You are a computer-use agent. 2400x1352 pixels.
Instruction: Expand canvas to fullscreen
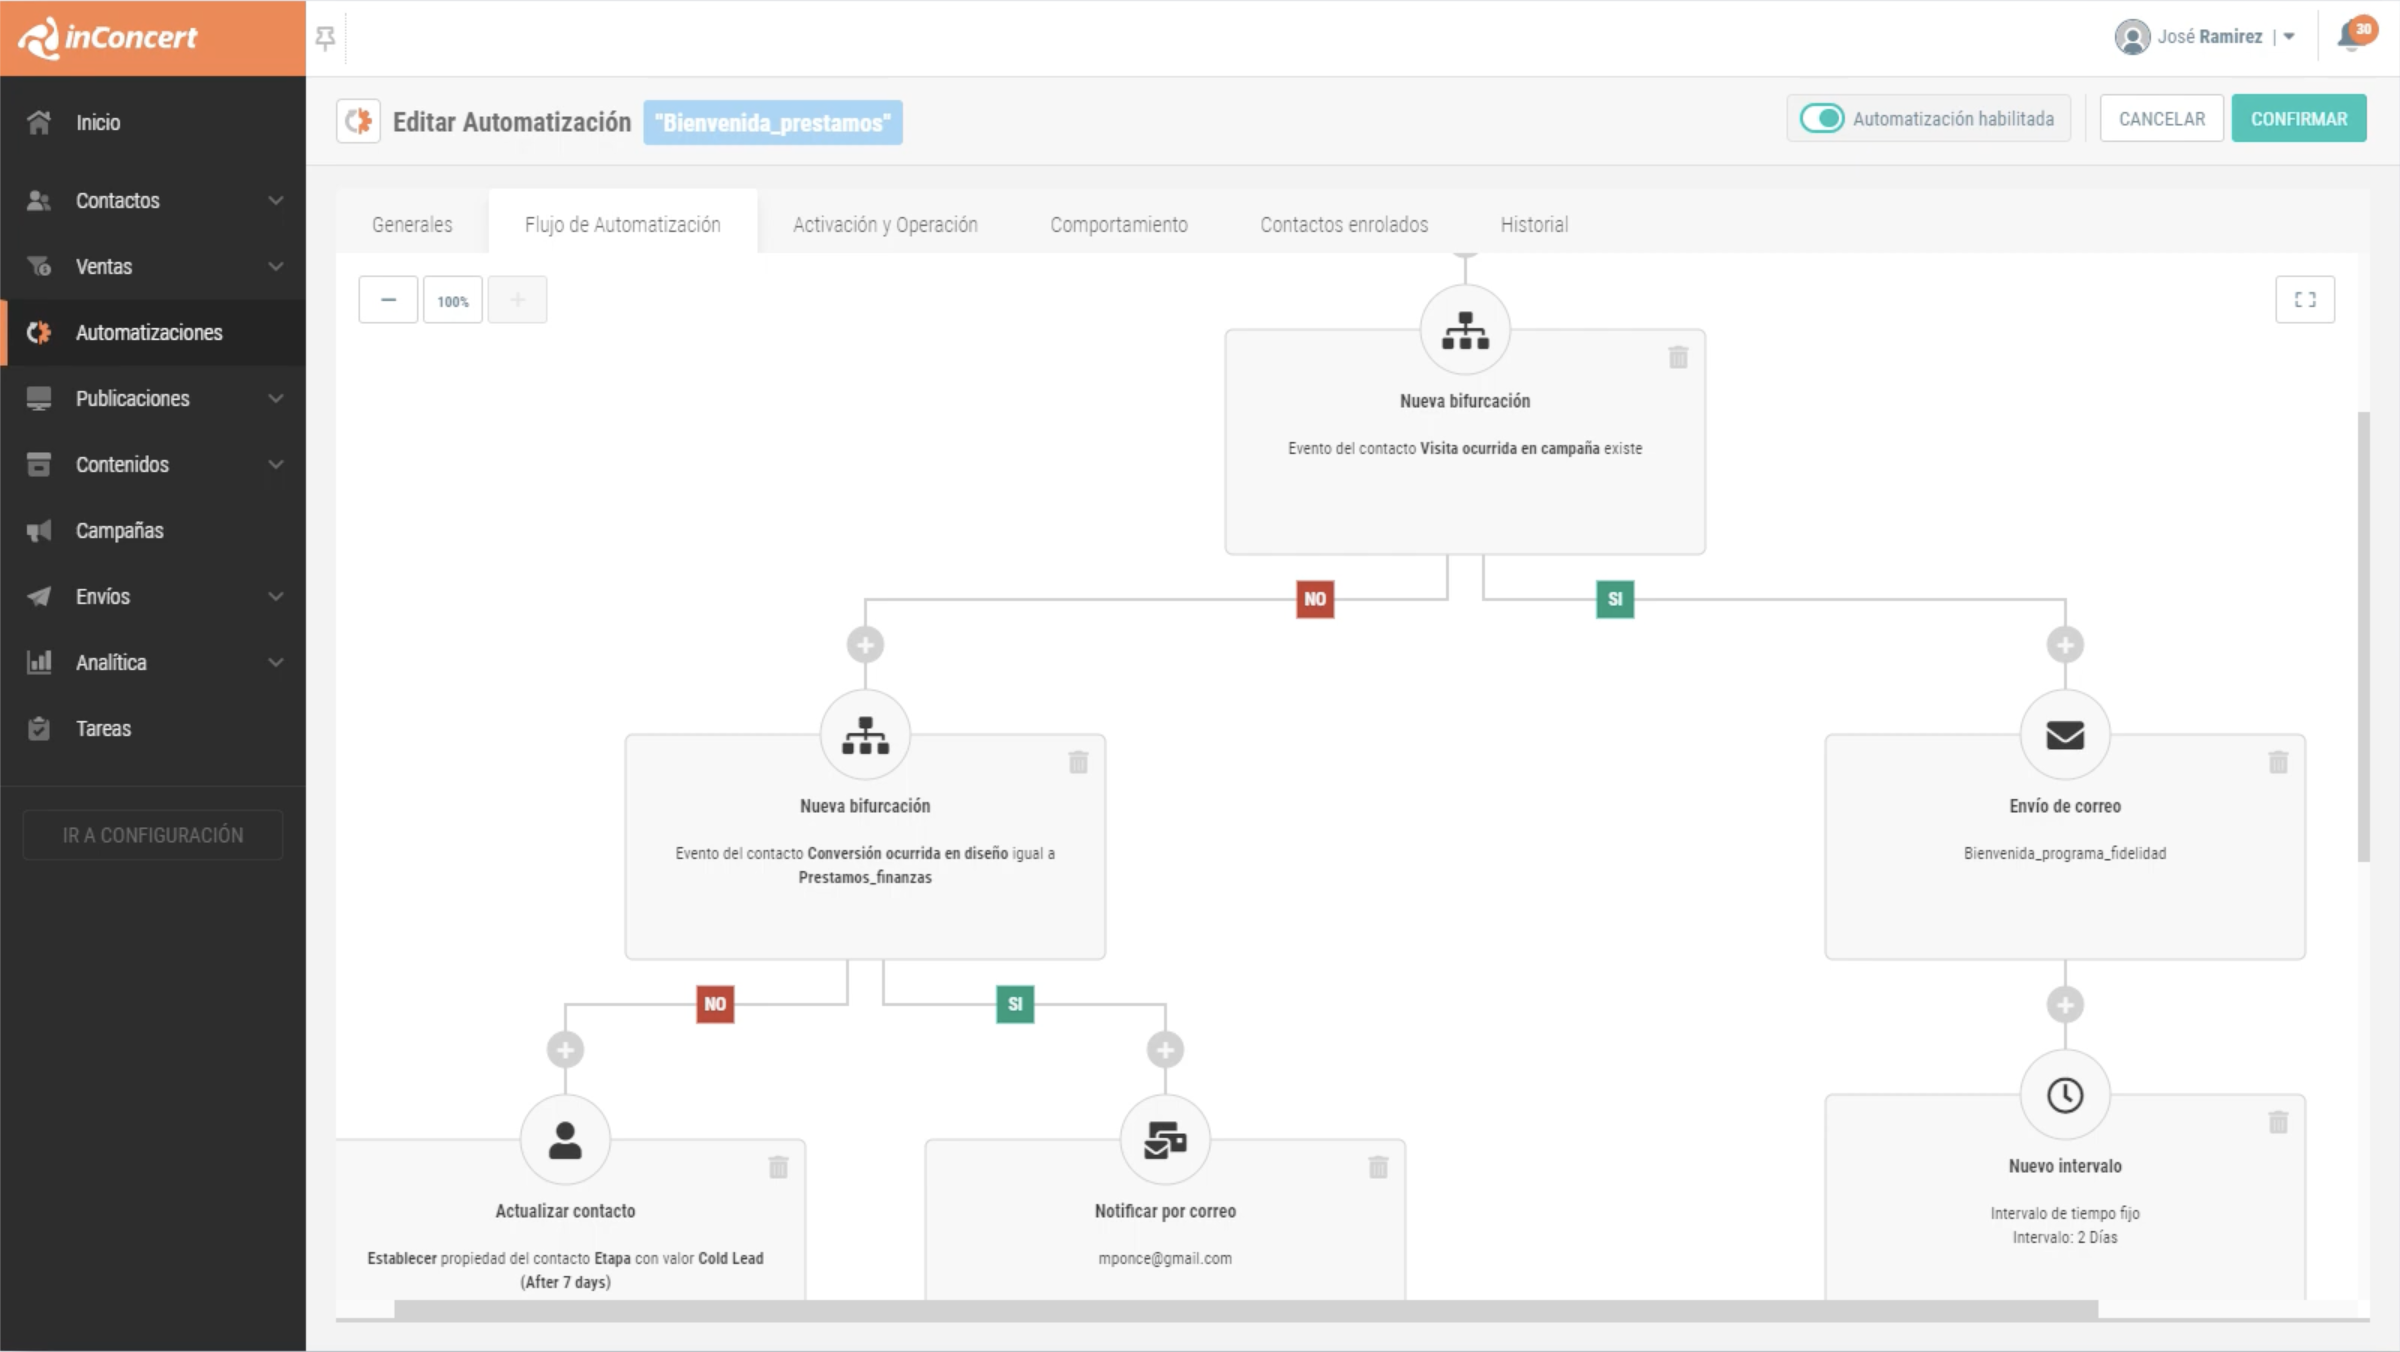pos(2305,300)
